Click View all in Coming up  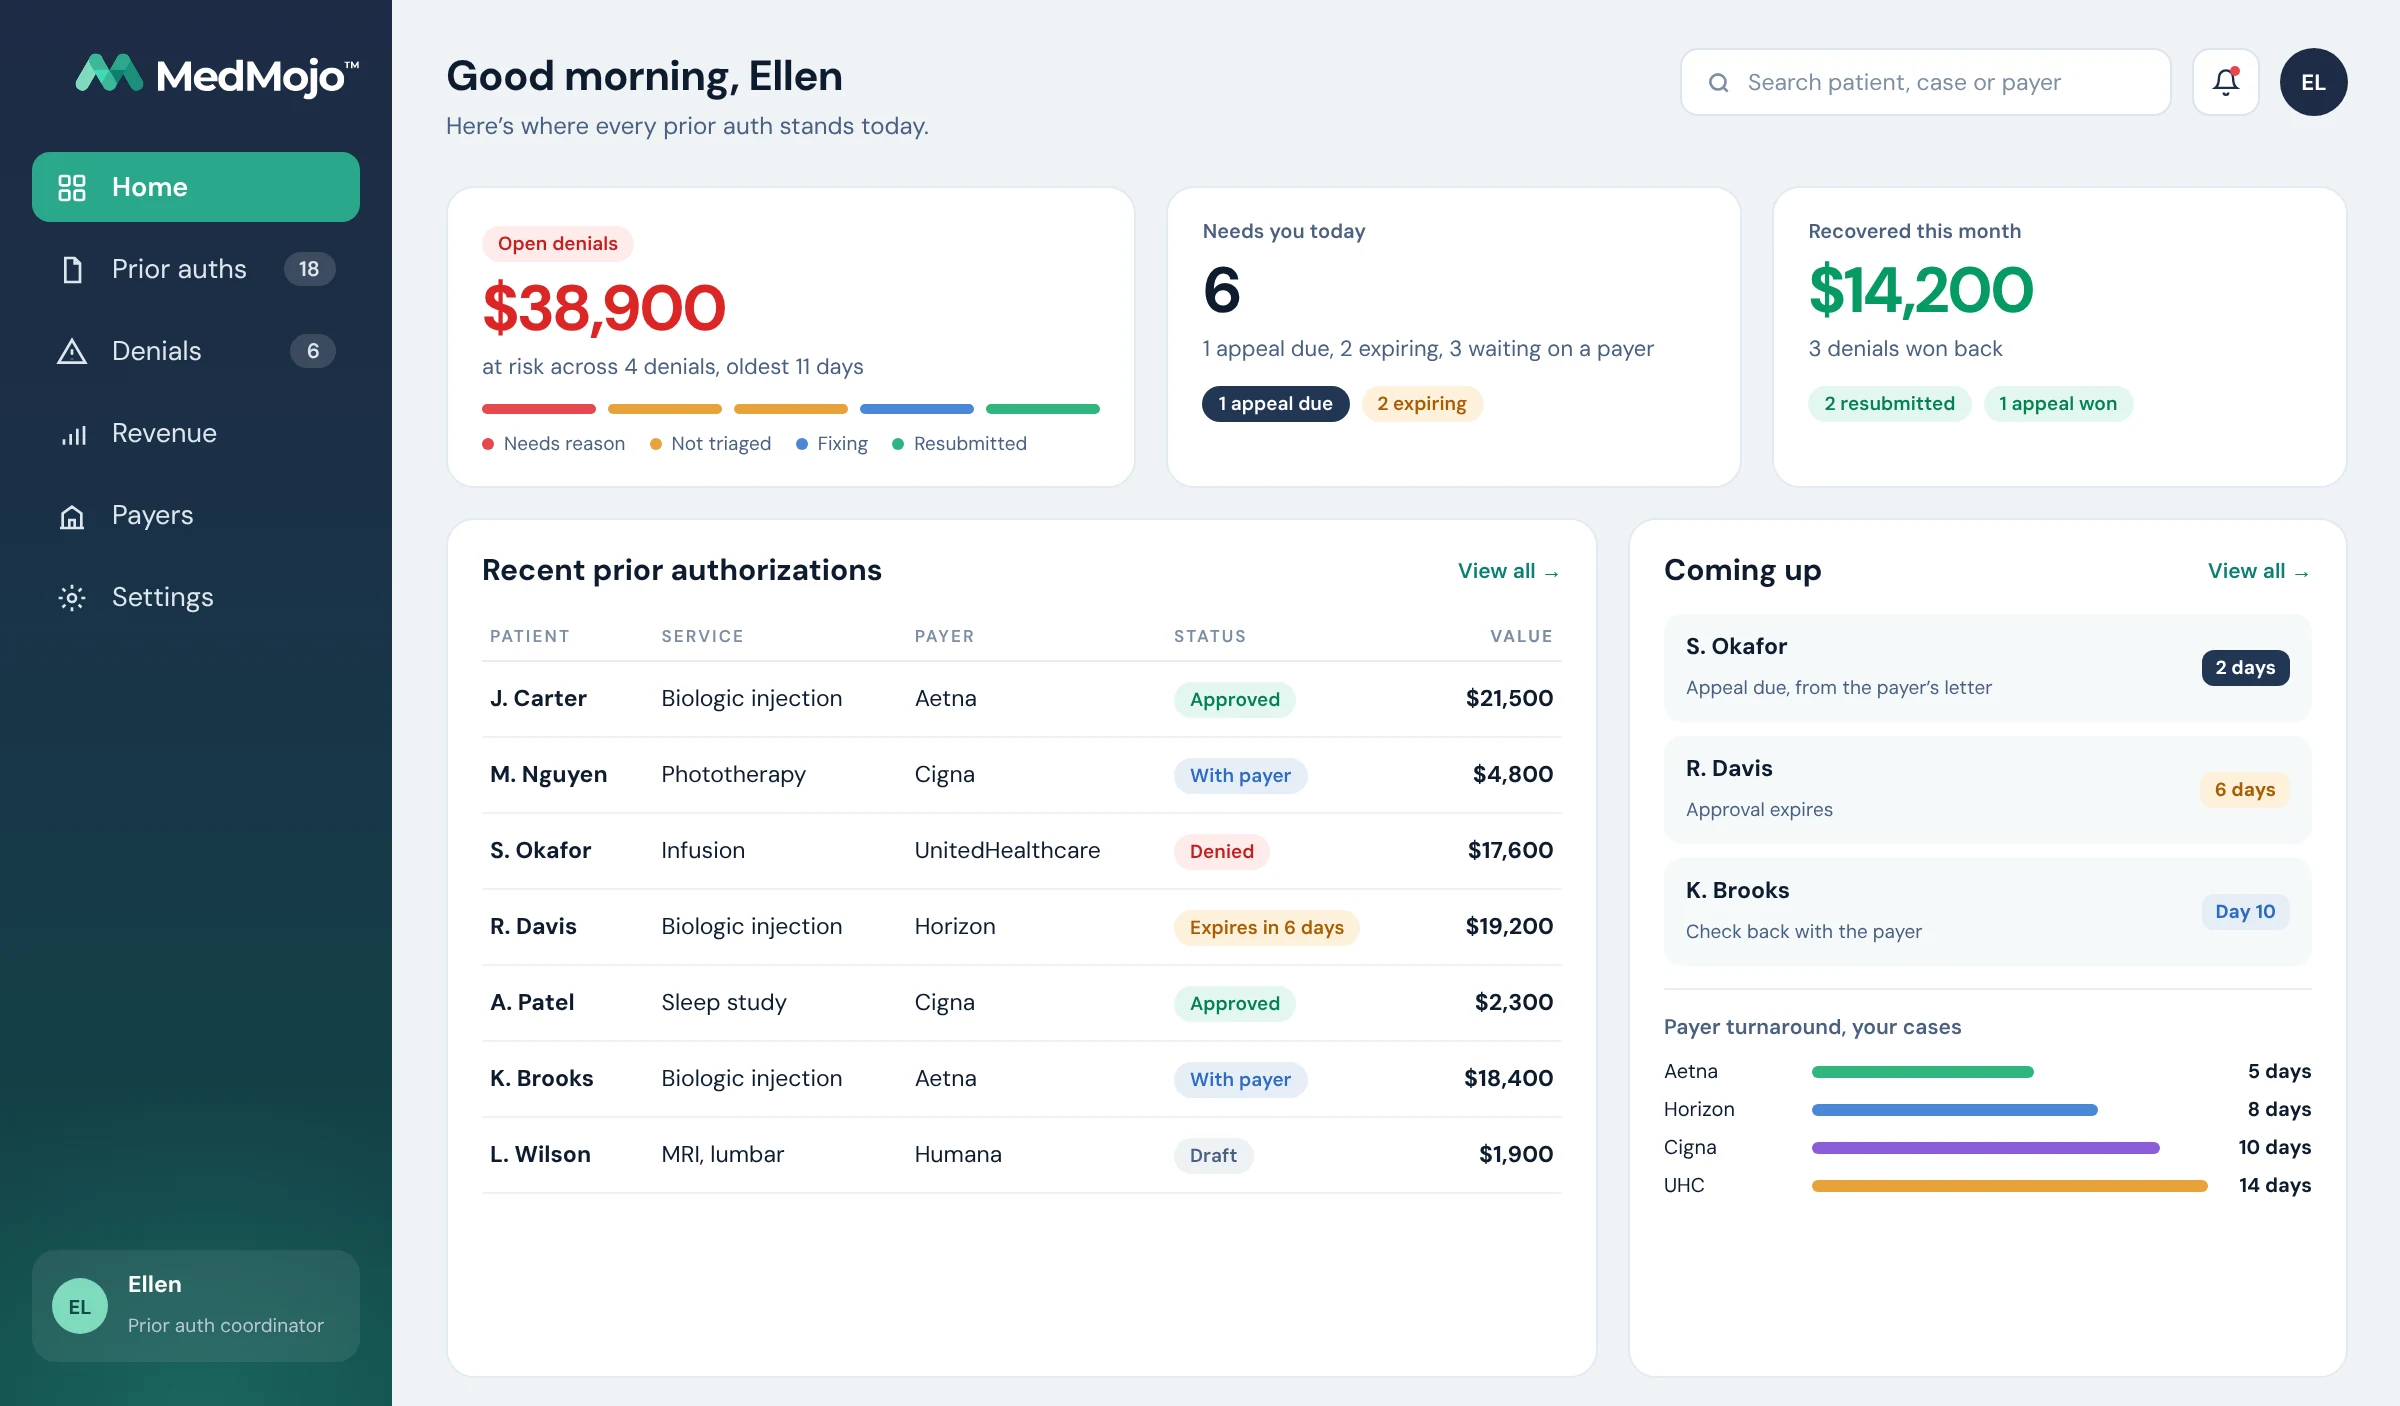(2259, 571)
